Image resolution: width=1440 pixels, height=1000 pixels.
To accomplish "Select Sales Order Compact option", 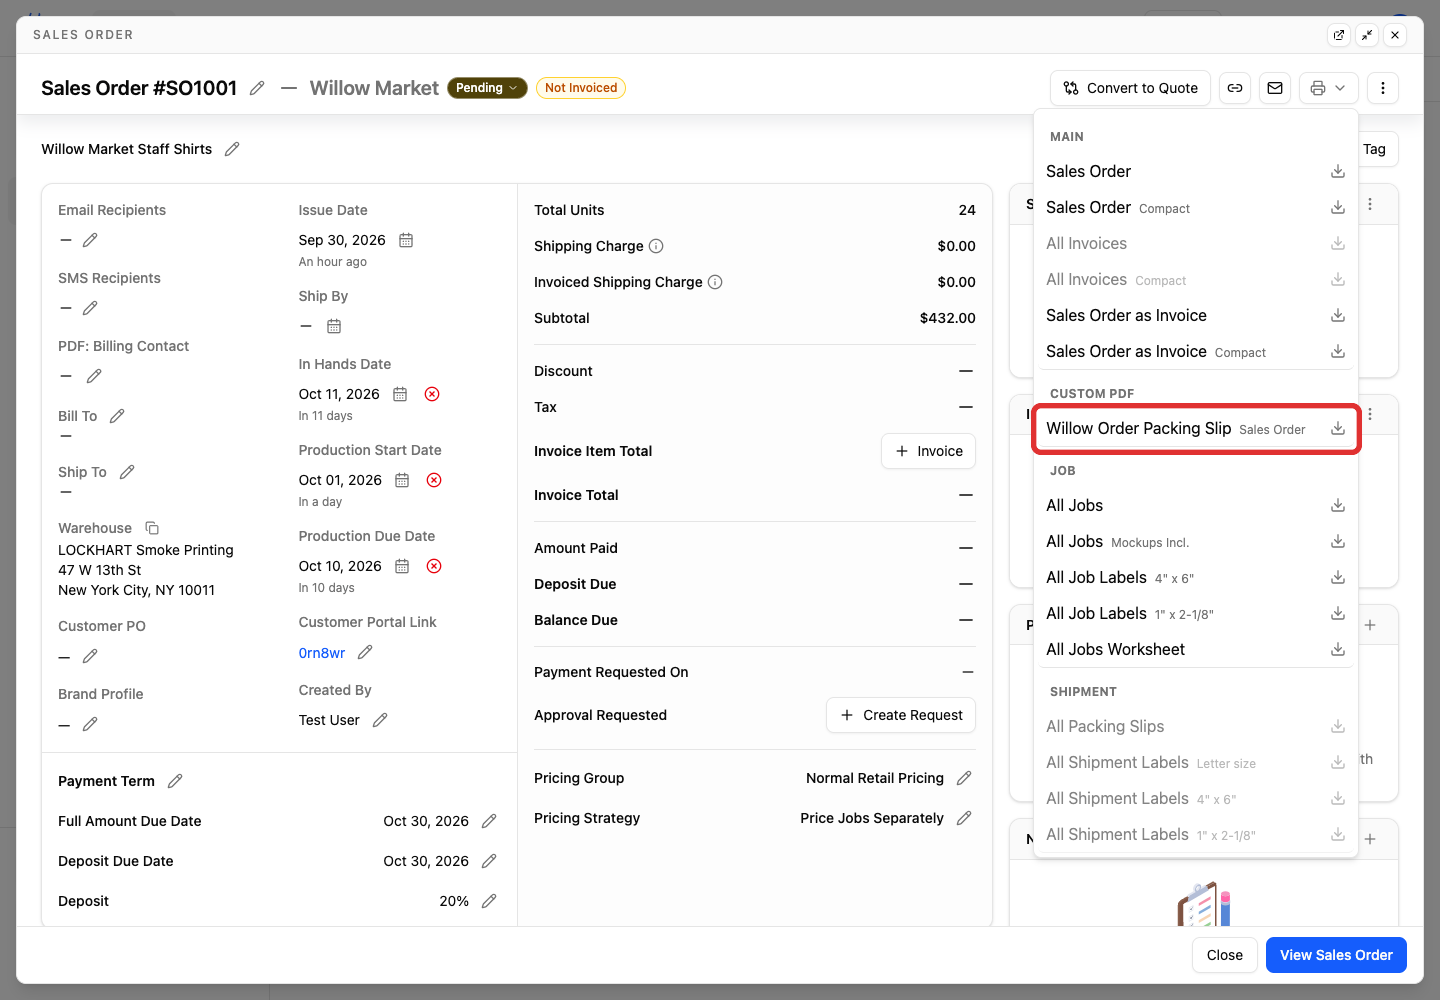I will (x=1195, y=208).
